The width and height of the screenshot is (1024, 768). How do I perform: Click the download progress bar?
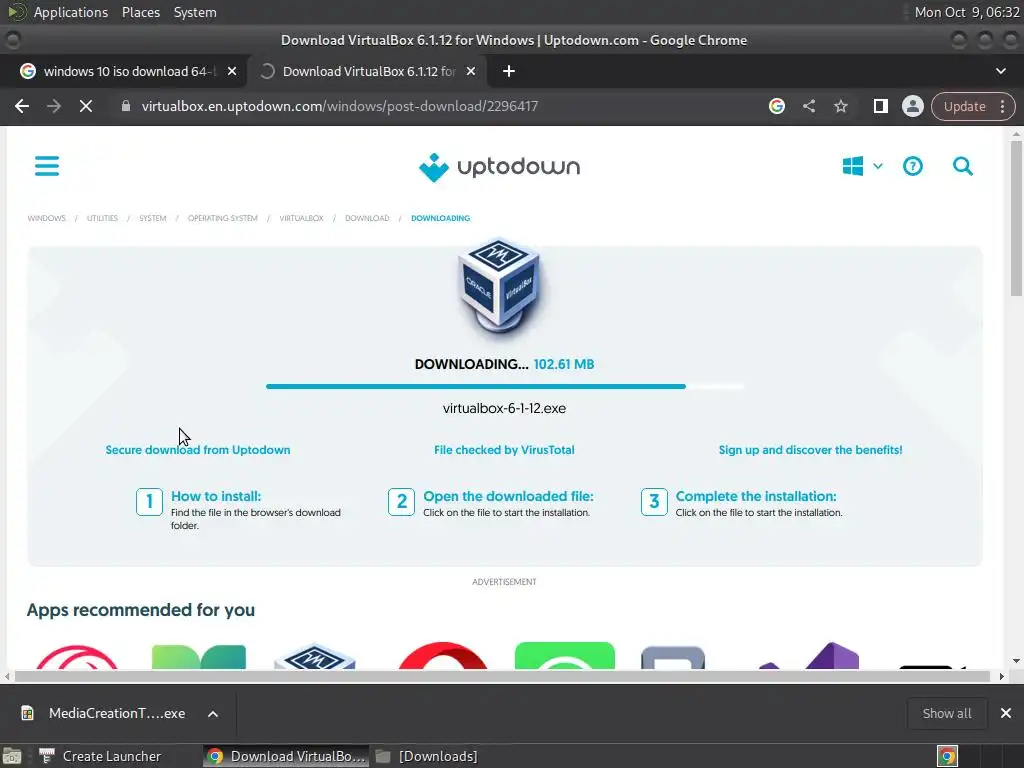tap(505, 387)
